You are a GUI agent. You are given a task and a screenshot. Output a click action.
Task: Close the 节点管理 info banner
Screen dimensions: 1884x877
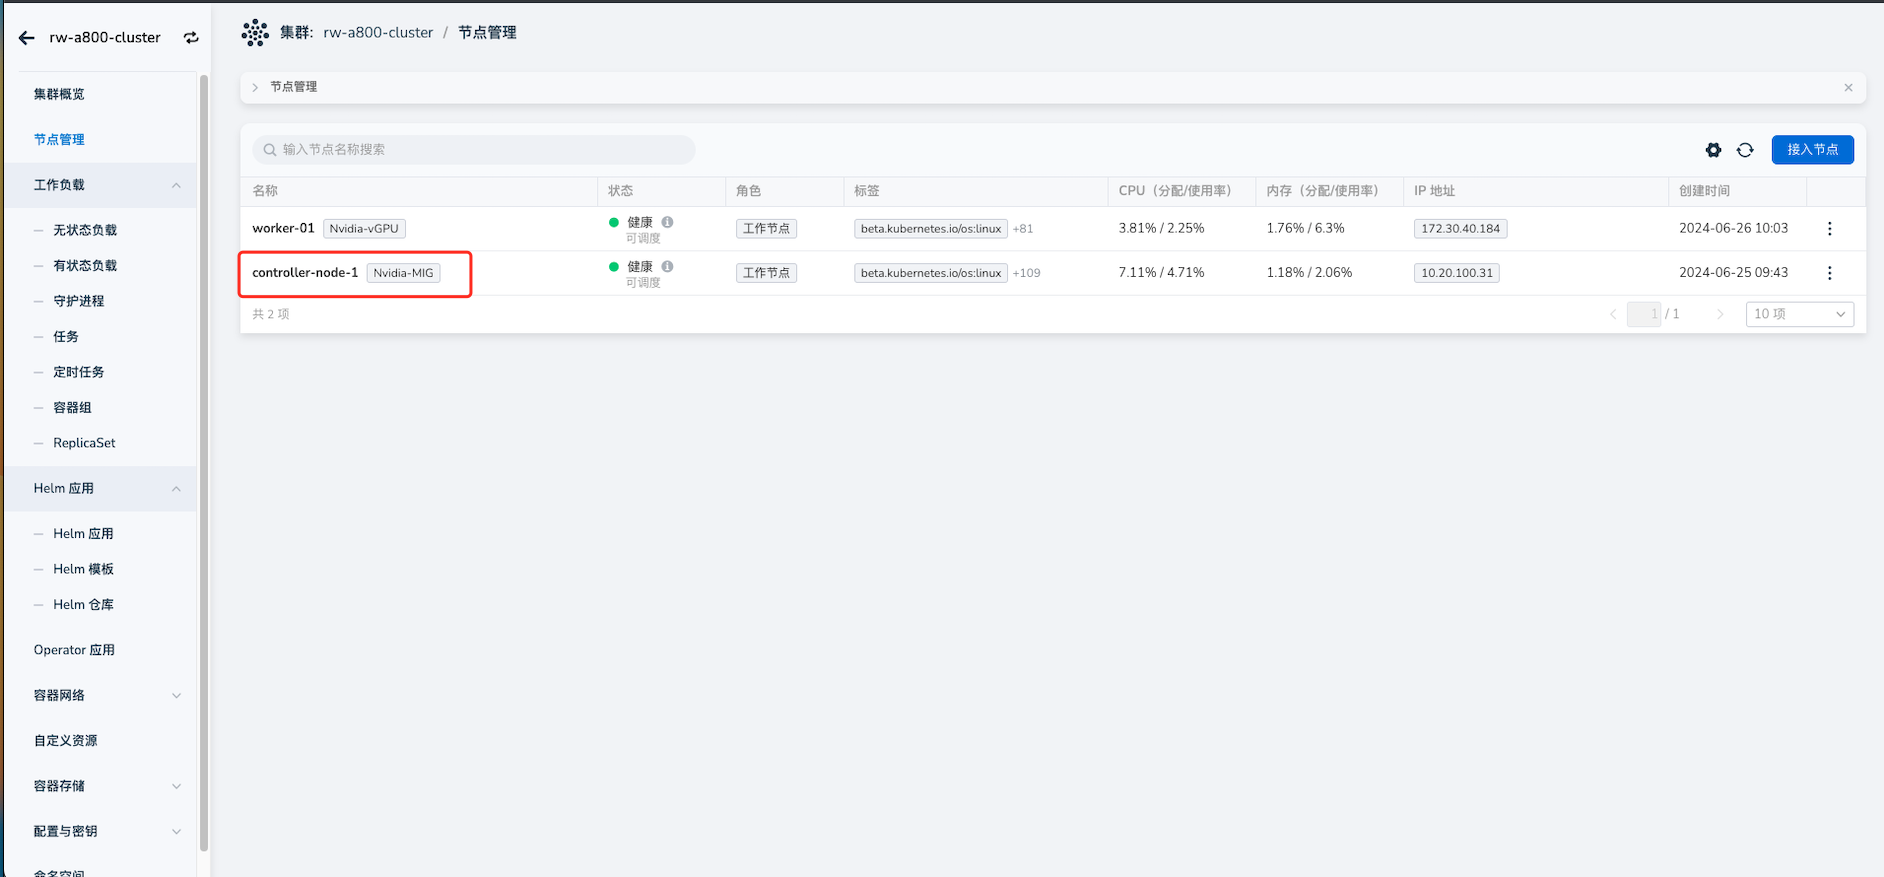coord(1848,88)
